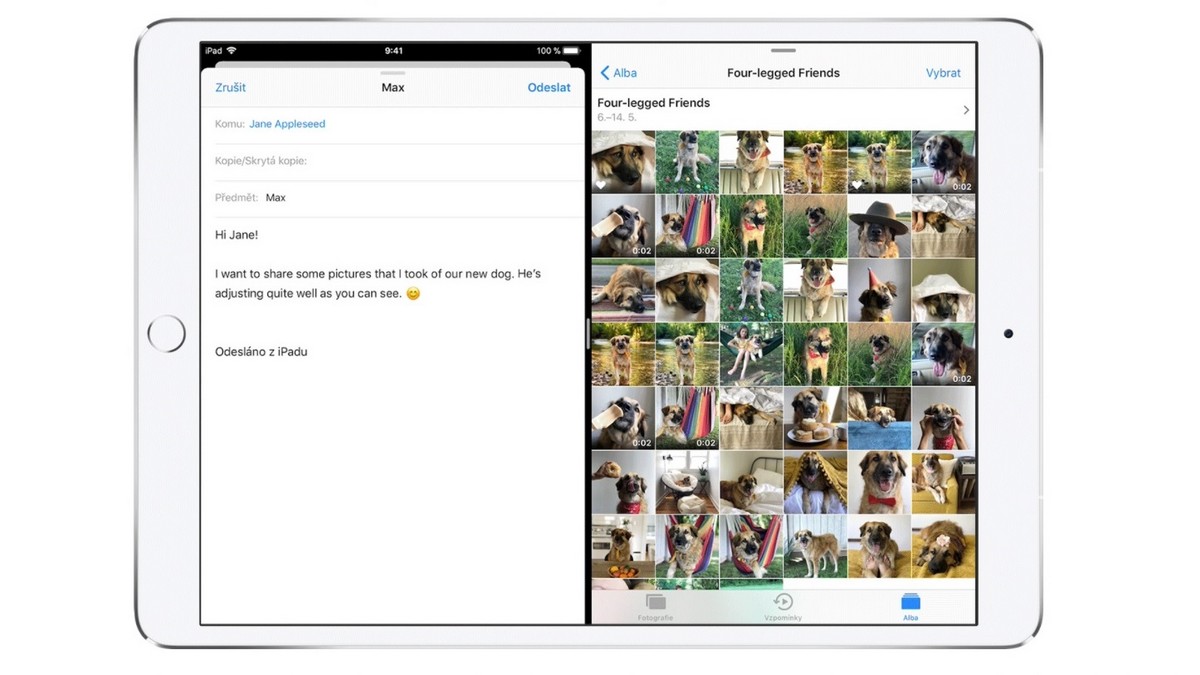1200x675 pixels.
Task: Click the Photos window top grabber handle
Action: point(783,50)
